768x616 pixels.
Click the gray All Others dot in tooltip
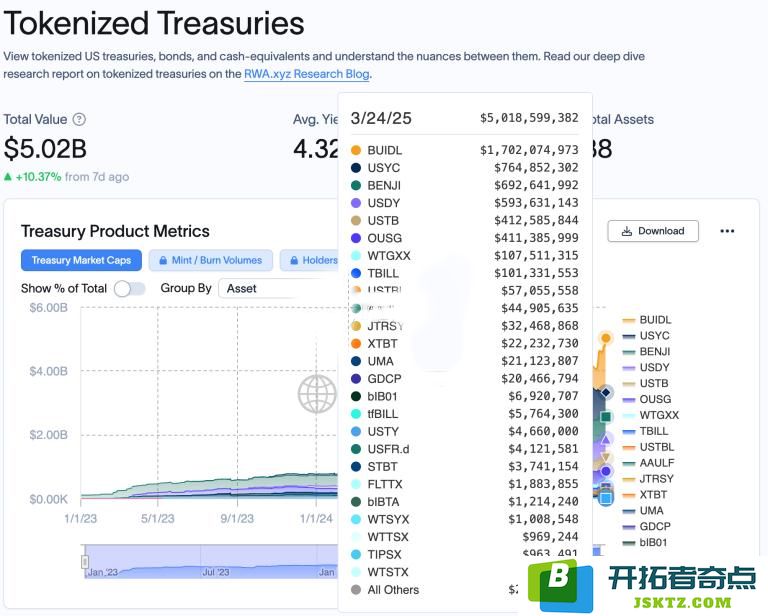point(356,590)
